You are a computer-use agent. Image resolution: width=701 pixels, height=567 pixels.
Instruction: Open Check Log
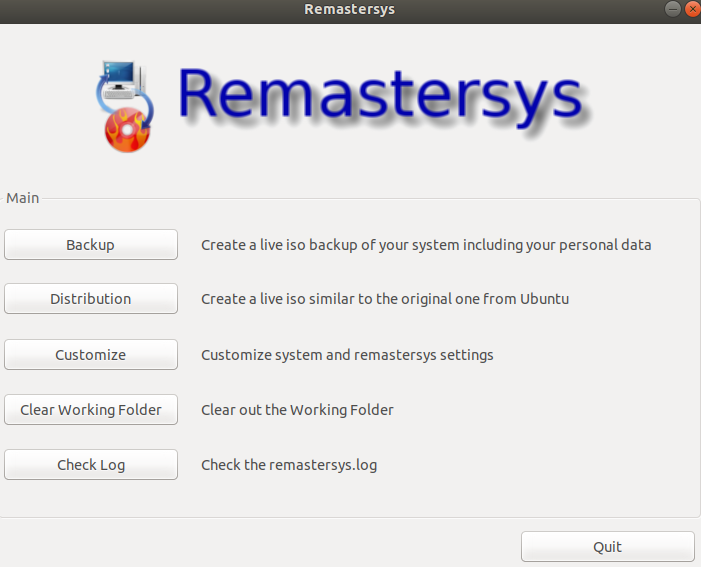click(x=91, y=465)
